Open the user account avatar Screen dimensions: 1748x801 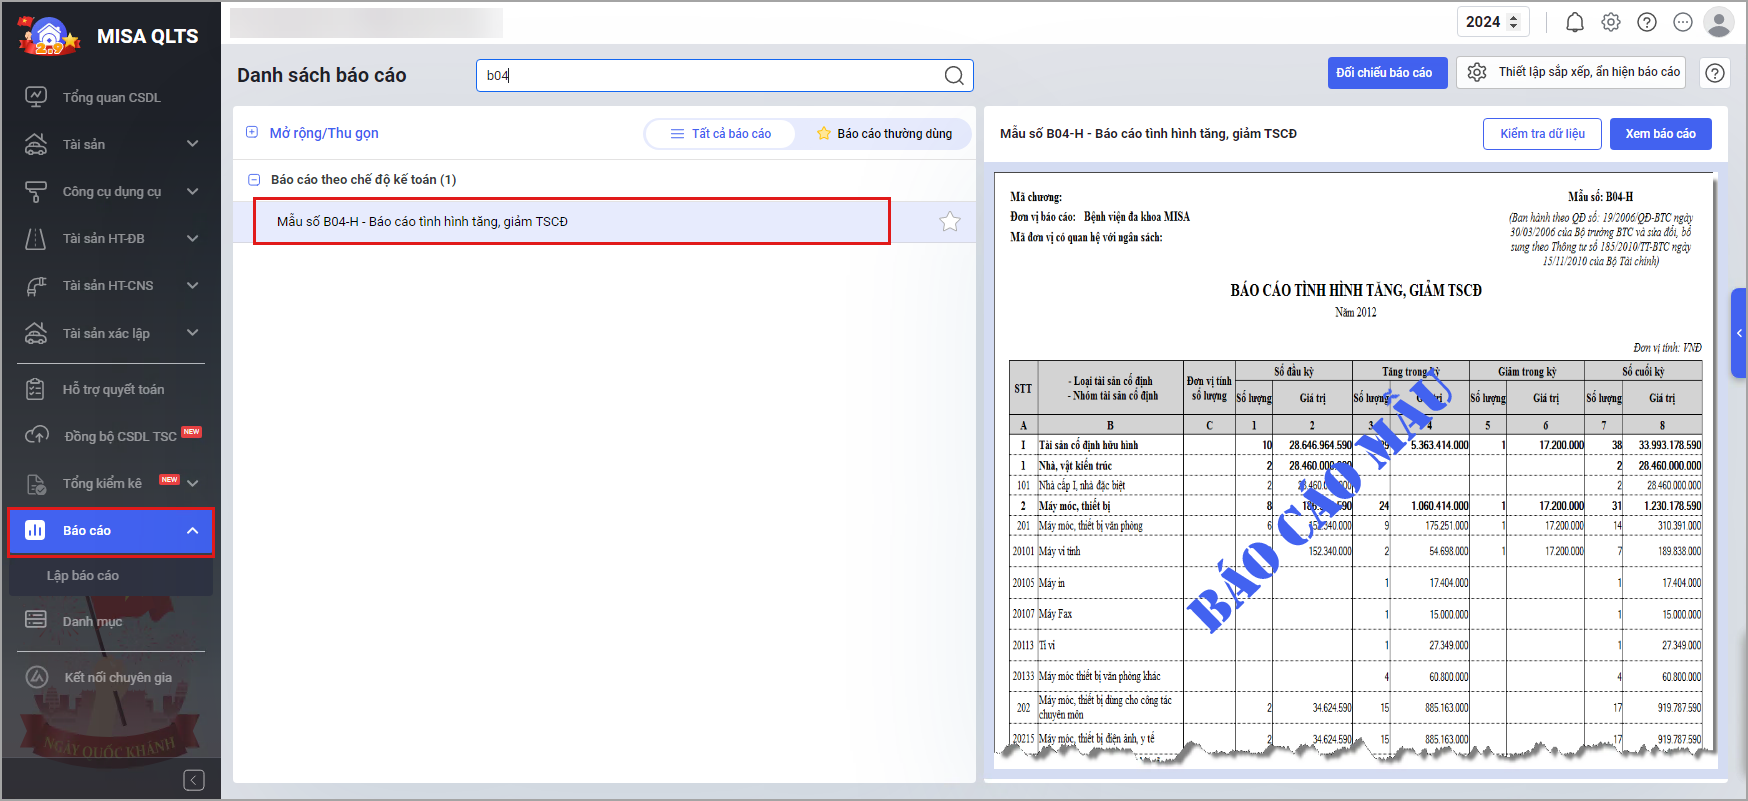(x=1718, y=22)
